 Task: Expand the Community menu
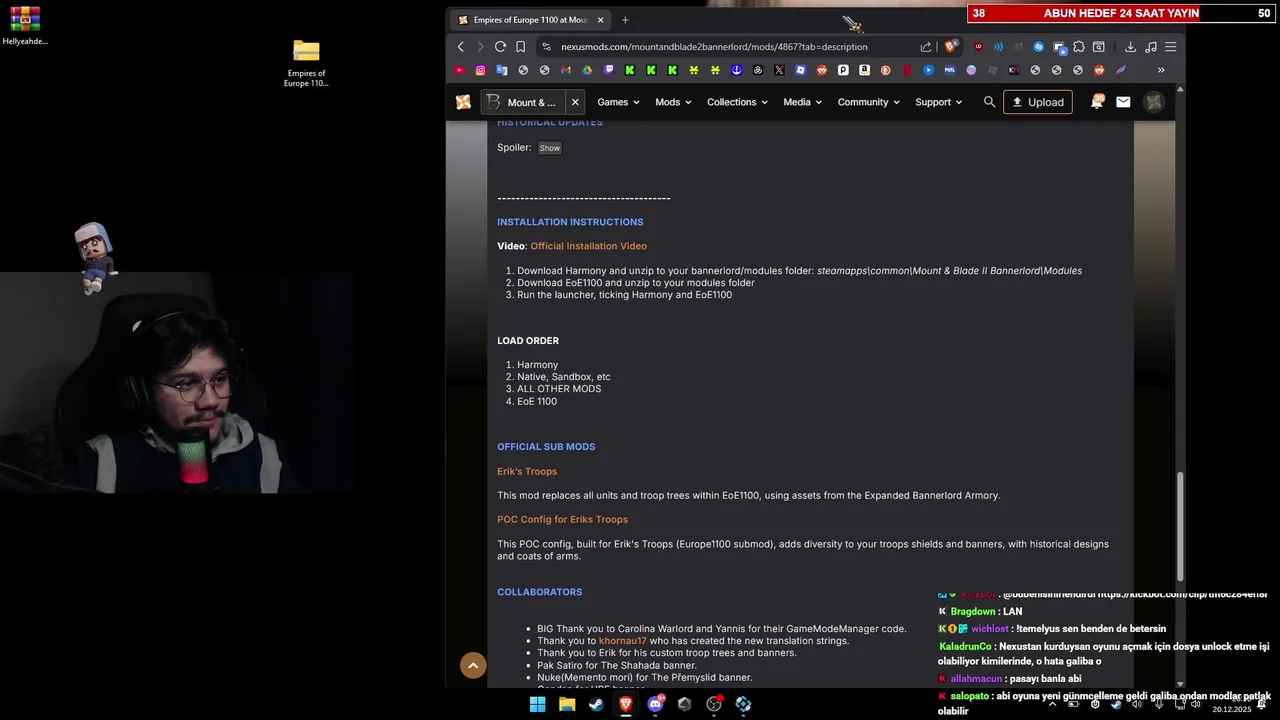868,102
